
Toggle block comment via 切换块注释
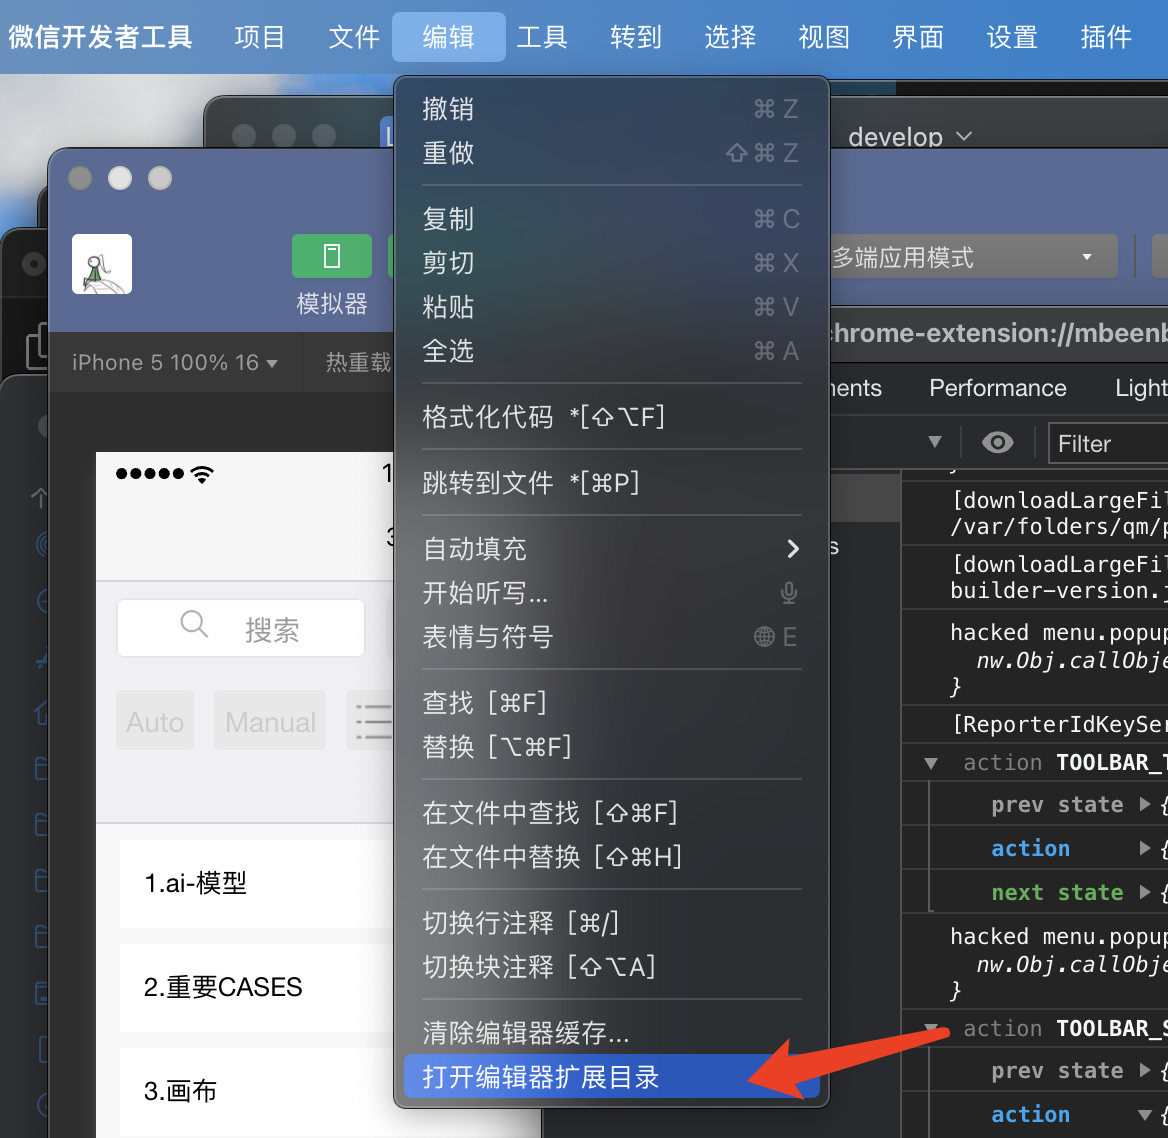click(612, 967)
